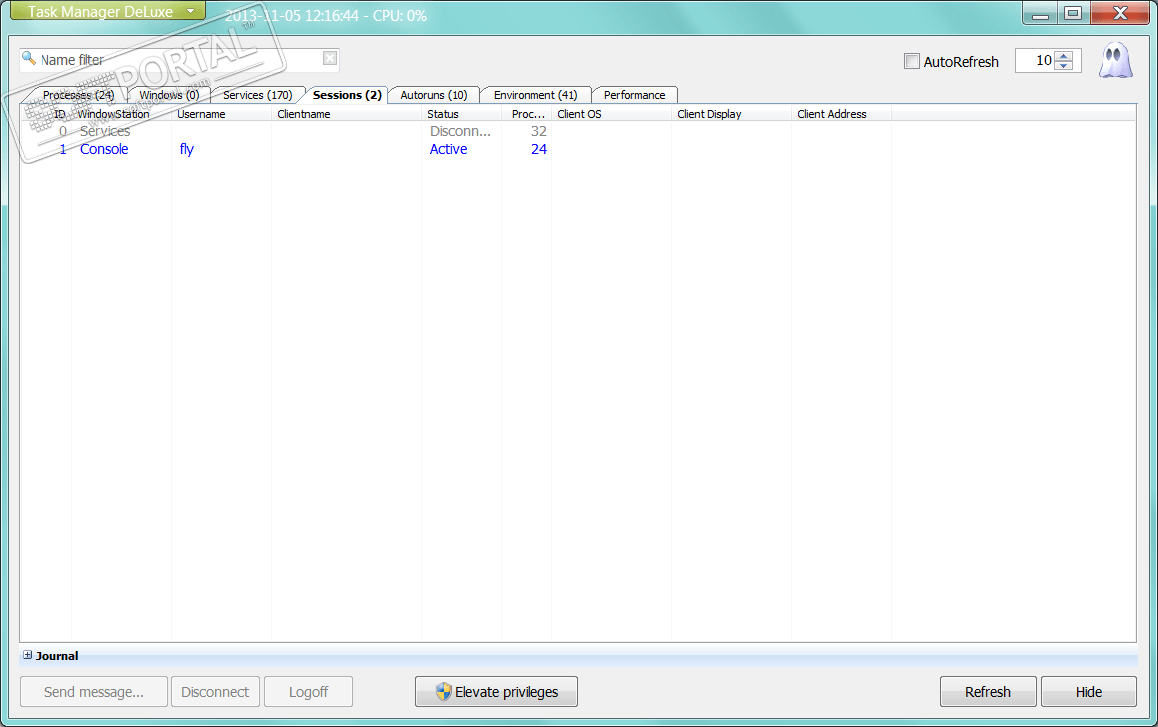Sort by the Clientname column header
Screen dimensions: 1158x727
point(346,114)
